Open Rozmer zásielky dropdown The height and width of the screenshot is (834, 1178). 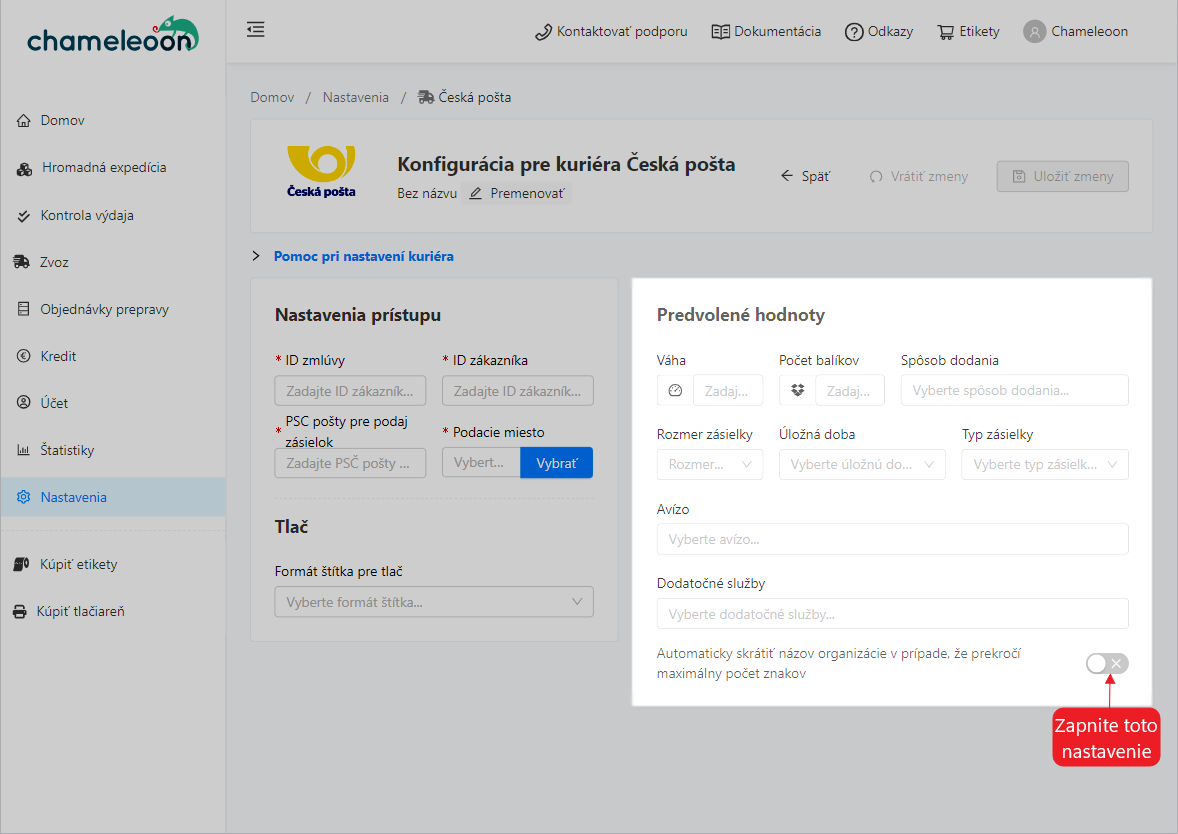coord(709,465)
